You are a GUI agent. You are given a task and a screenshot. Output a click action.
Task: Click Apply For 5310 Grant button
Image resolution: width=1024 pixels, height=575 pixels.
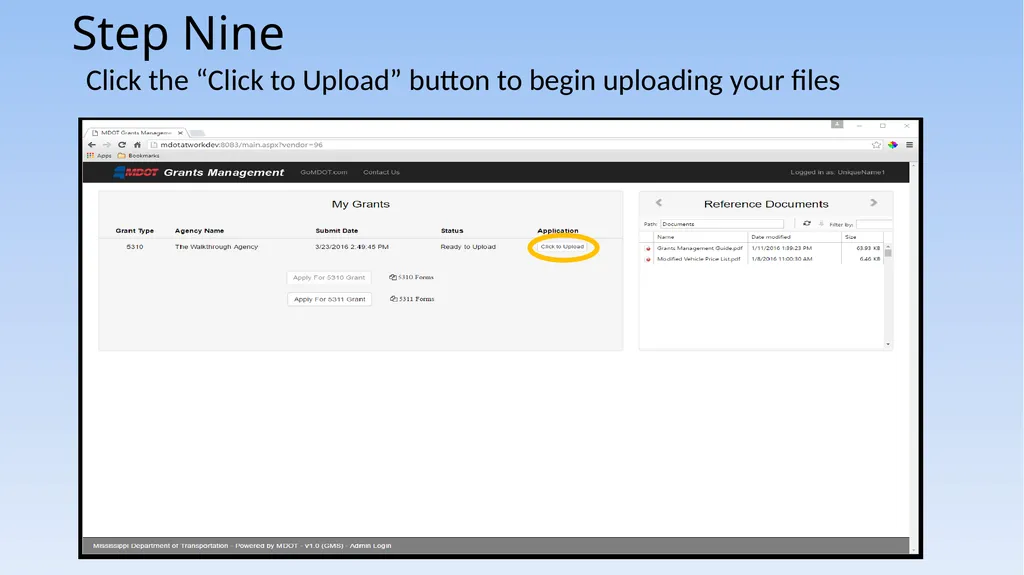click(x=329, y=278)
